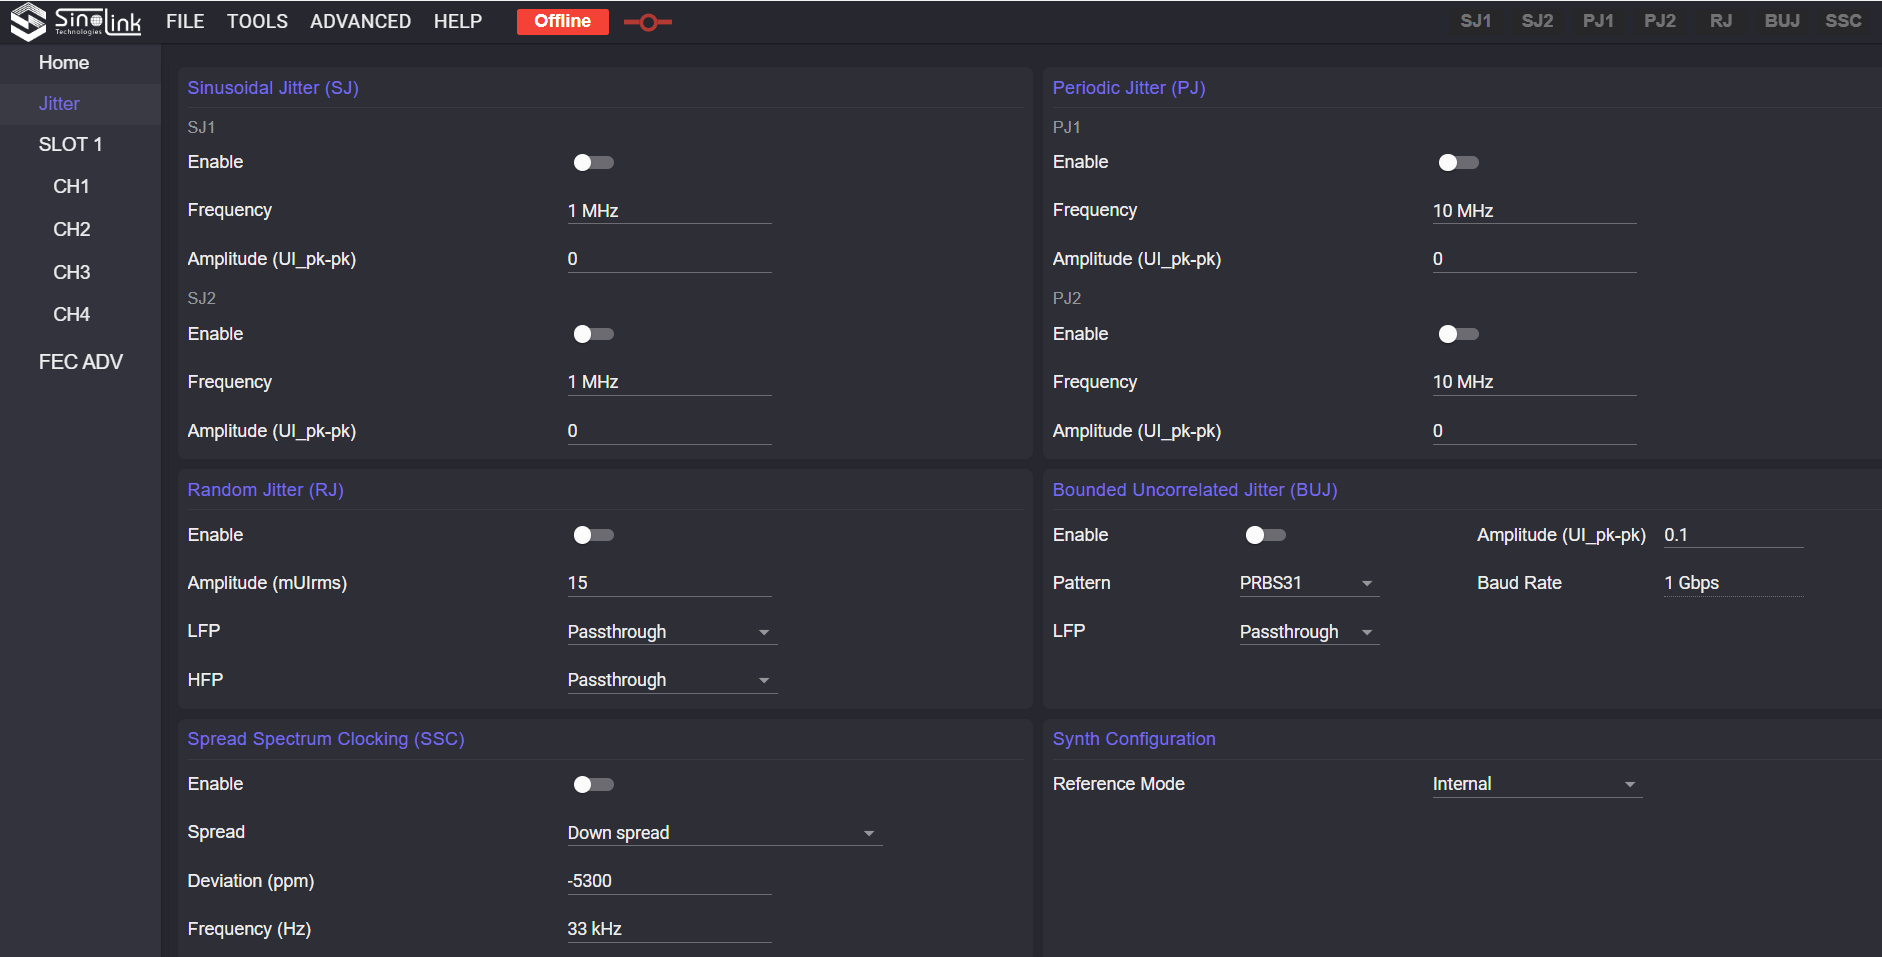Go to CH3 in the sidebar
Viewport: 1882px width, 957px height.
pos(72,272)
